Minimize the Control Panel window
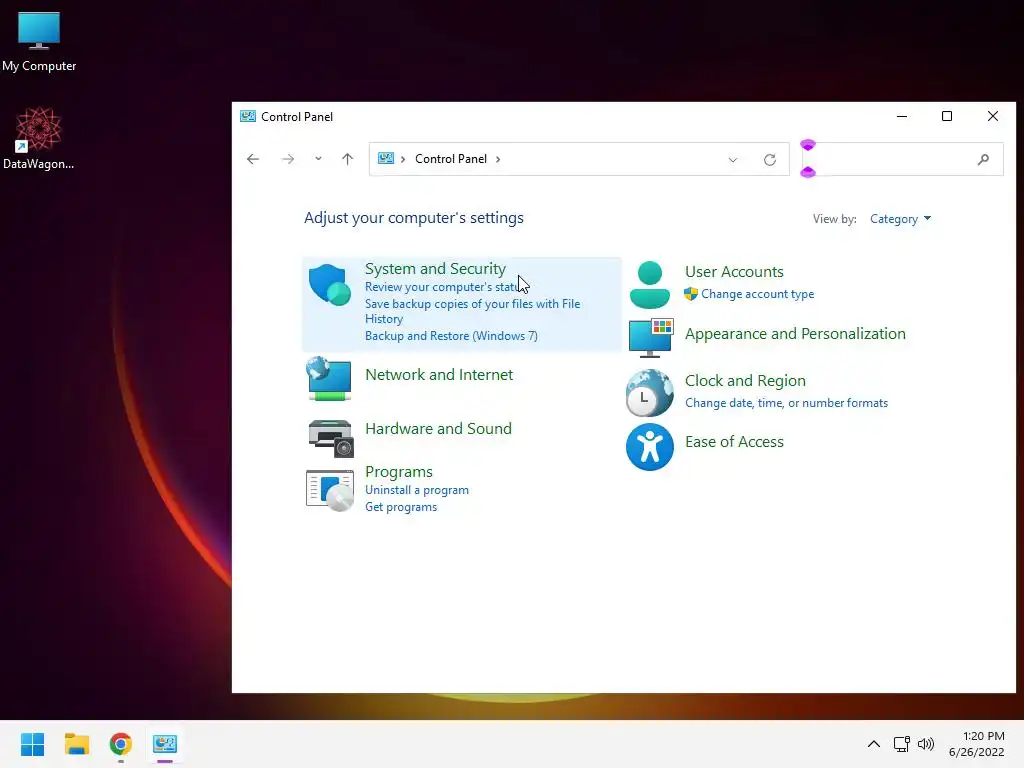Image resolution: width=1024 pixels, height=768 pixels. pos(902,116)
